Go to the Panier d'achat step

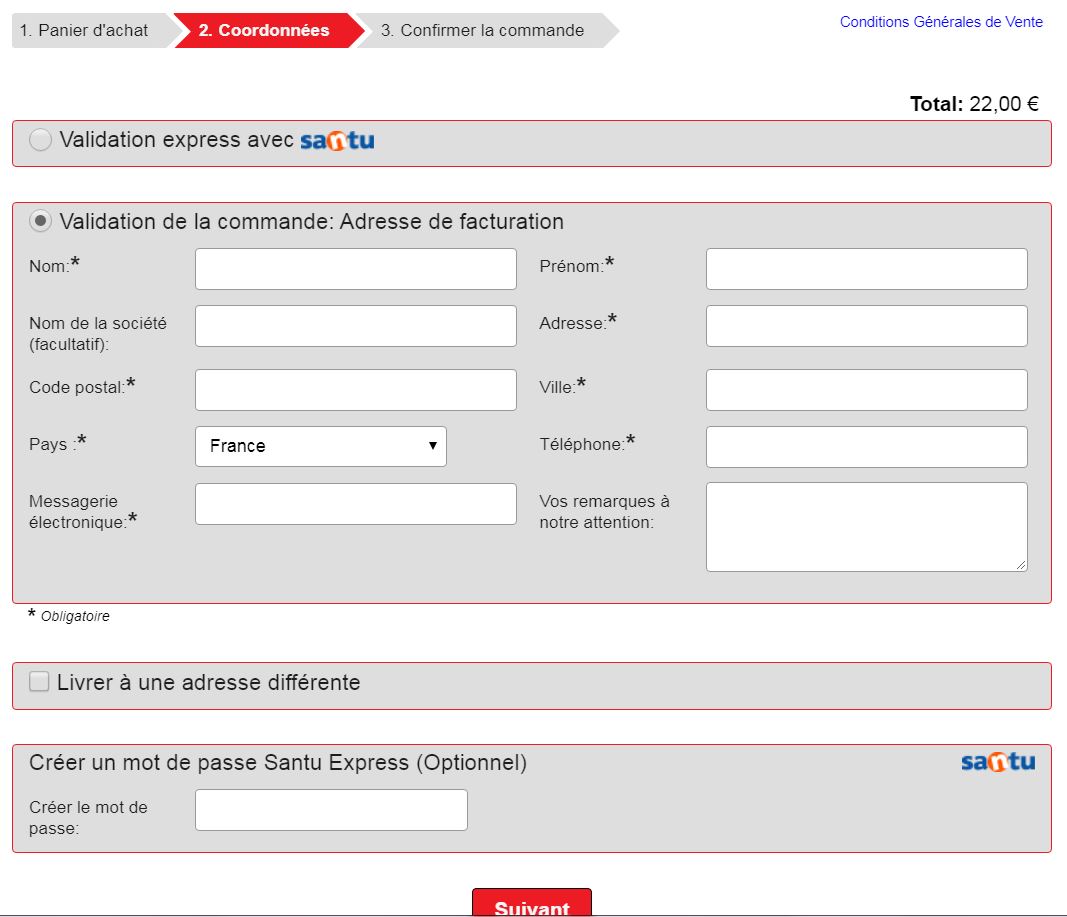[x=84, y=30]
